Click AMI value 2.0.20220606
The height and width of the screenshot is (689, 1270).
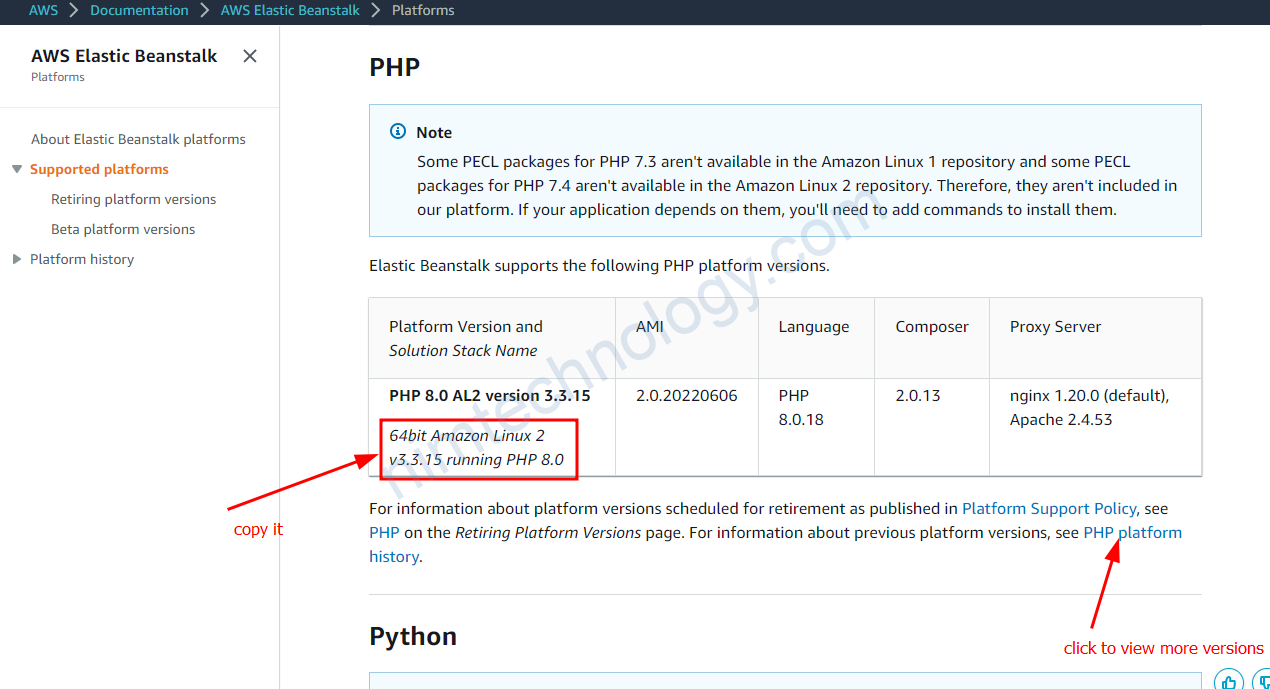click(687, 395)
